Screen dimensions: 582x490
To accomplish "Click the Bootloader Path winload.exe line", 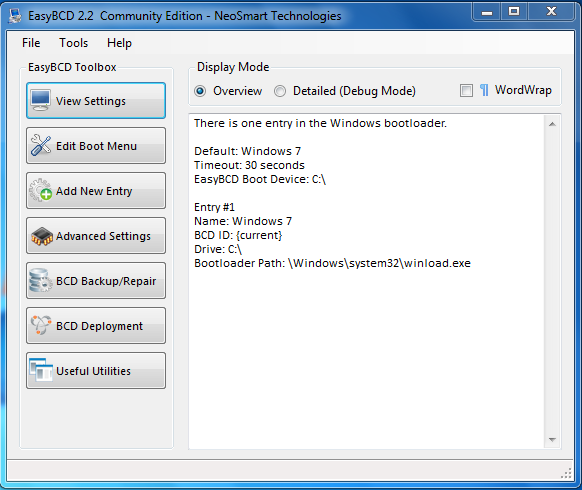I will [332, 263].
